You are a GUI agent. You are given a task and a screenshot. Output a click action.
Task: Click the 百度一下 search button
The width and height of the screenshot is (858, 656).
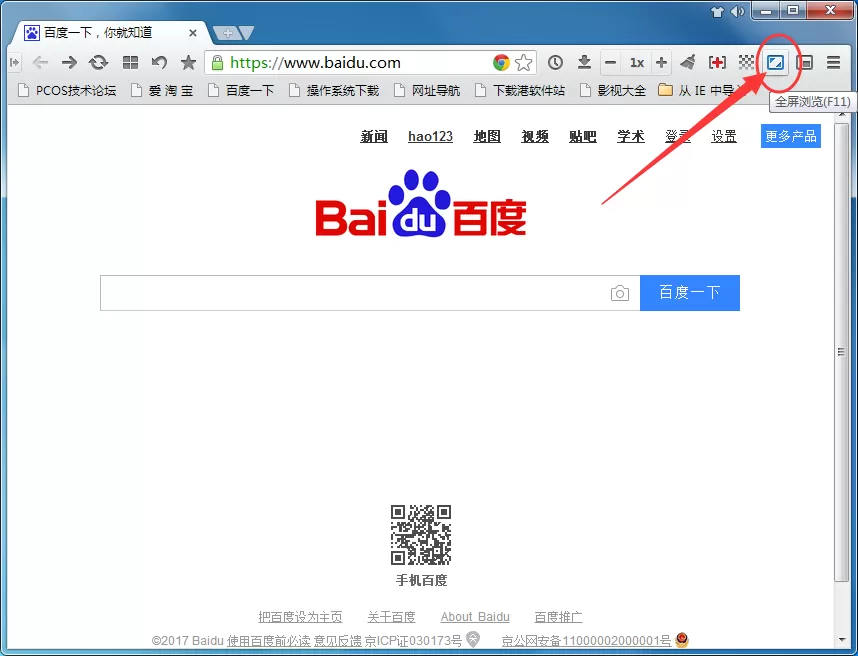689,293
